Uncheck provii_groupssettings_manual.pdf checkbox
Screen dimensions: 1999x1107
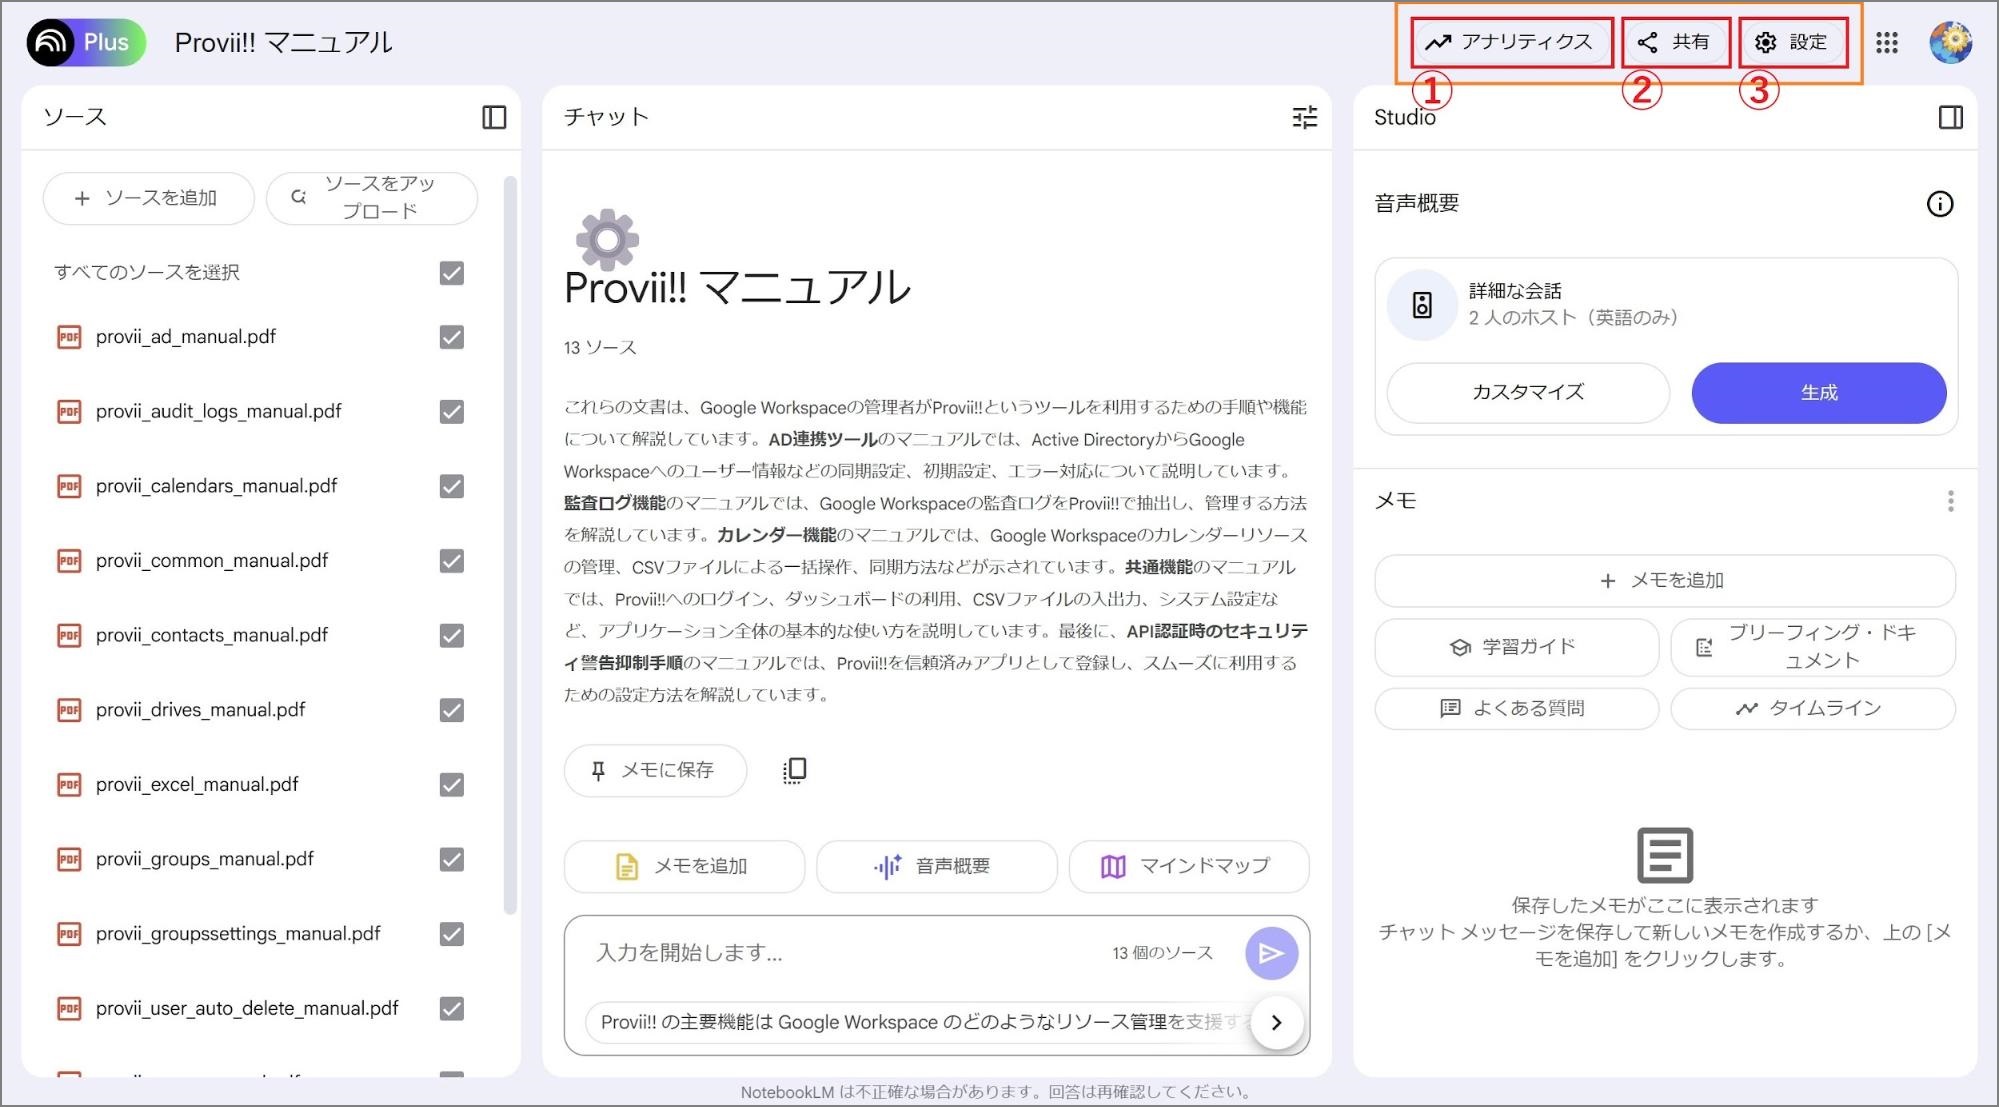pyautogui.click(x=452, y=934)
